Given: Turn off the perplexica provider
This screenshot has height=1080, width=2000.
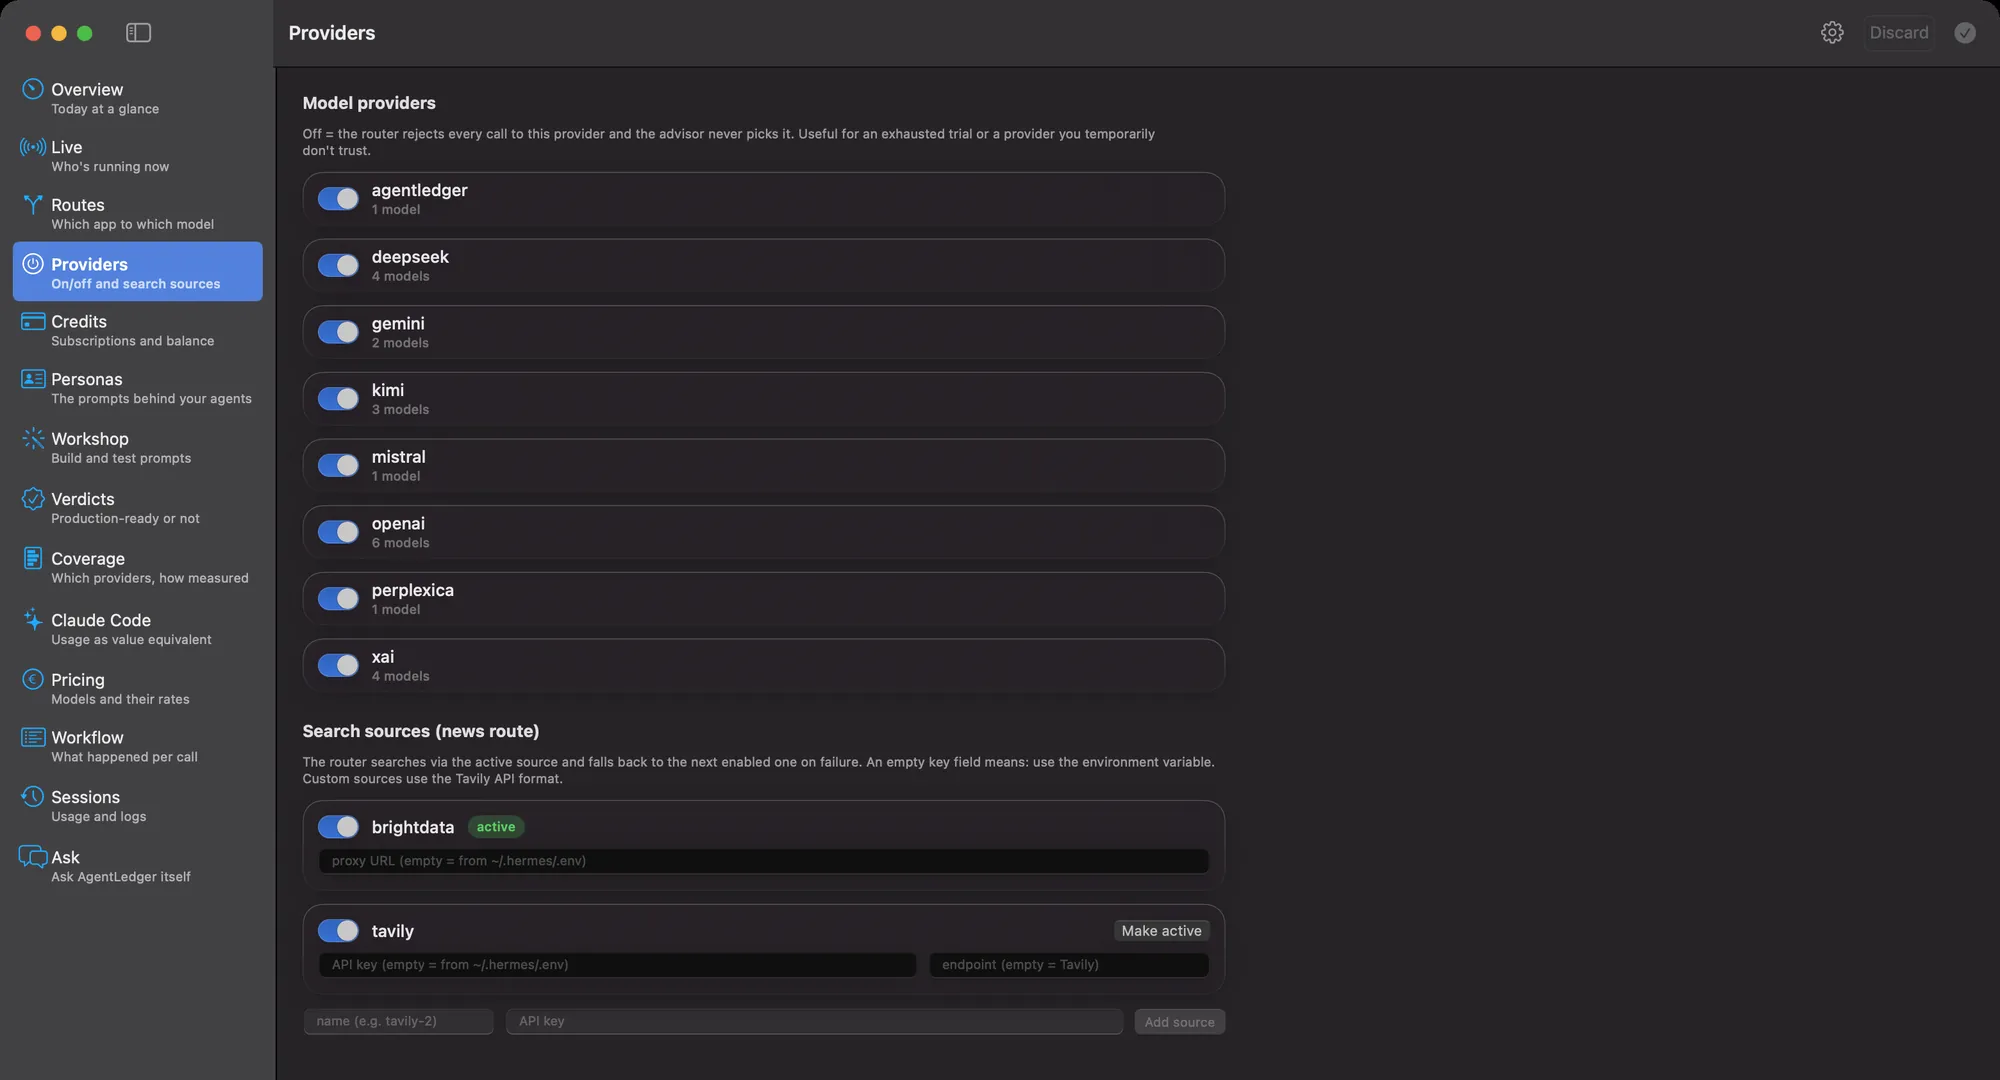Looking at the screenshot, I should [338, 599].
